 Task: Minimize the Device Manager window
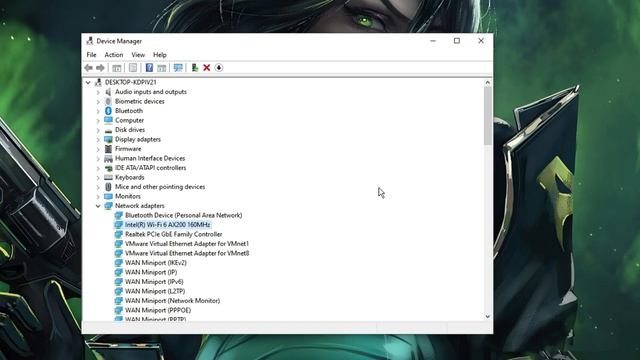[433, 41]
